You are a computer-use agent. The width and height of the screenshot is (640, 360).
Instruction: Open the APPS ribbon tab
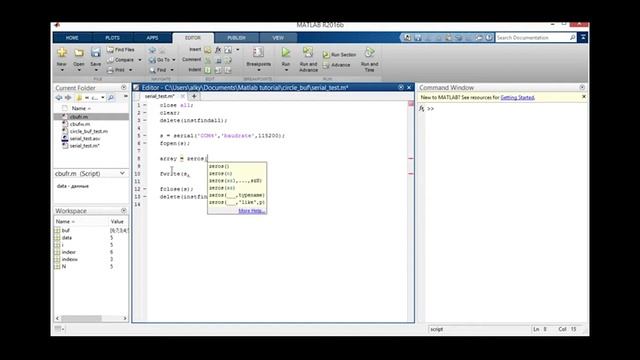click(x=152, y=38)
